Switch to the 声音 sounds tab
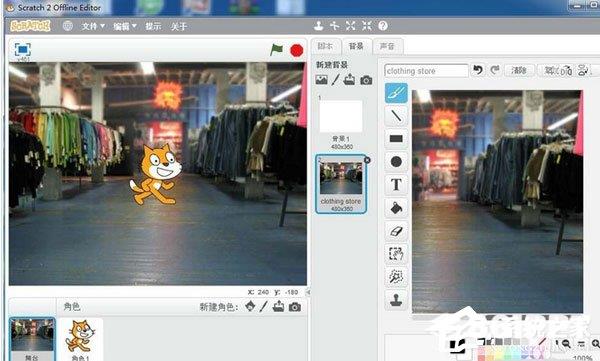The image size is (600, 361). point(387,46)
